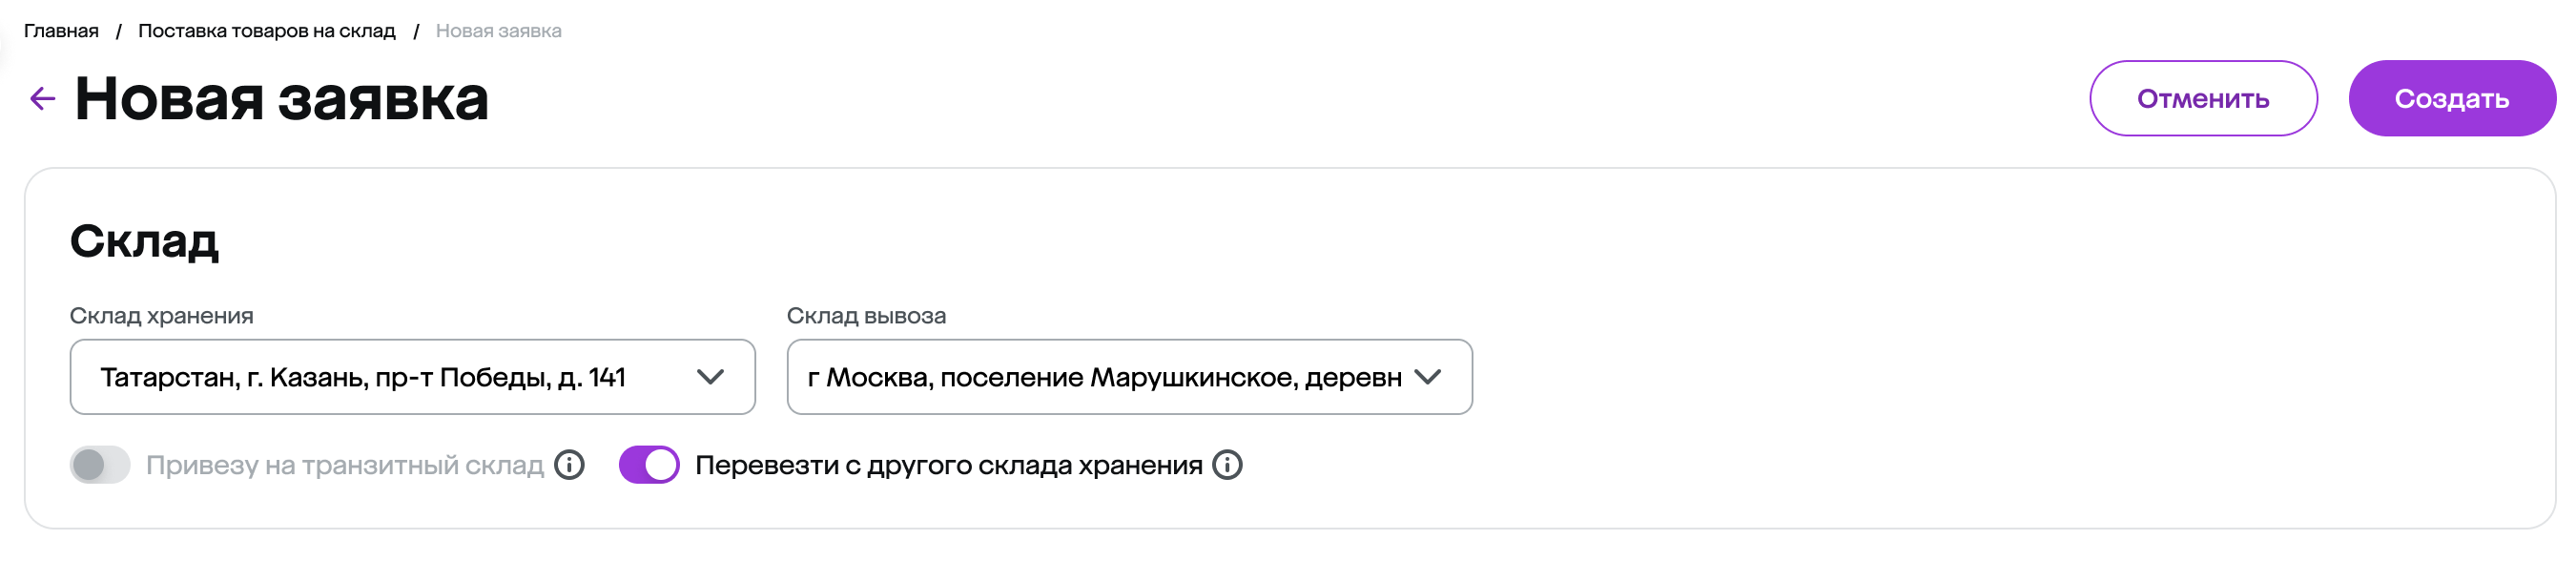Enable the Привезу на транзитный склад switch
The image size is (2576, 561).
point(100,465)
